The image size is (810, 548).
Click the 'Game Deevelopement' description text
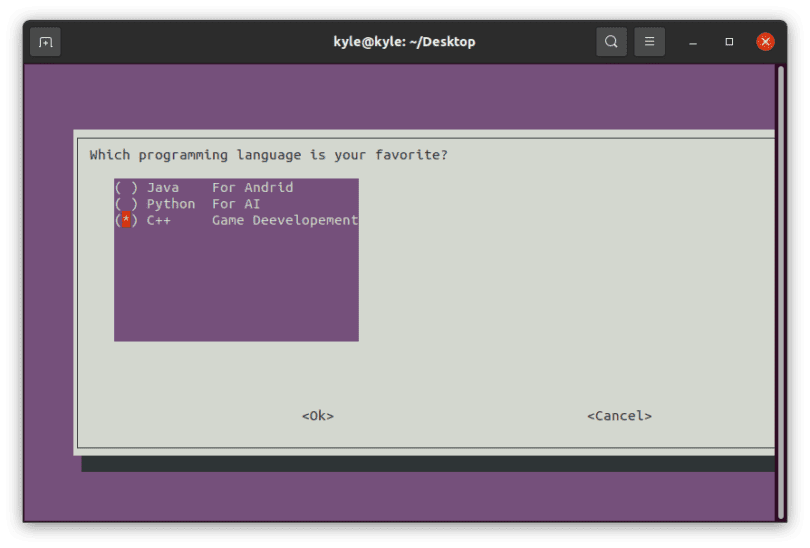[x=285, y=221]
